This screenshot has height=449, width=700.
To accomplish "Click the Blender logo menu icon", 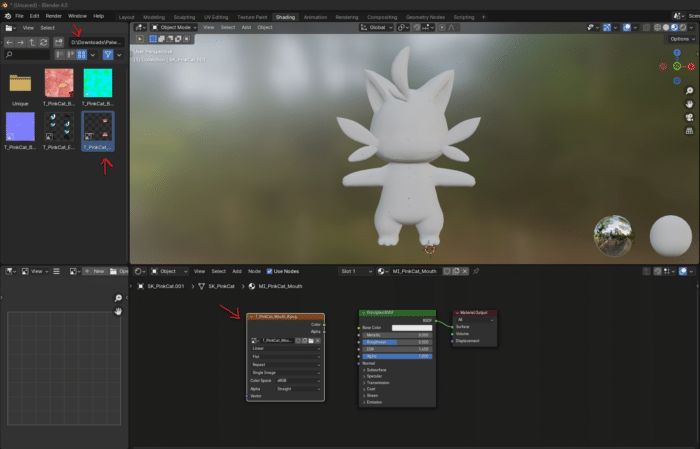I will (8, 16).
